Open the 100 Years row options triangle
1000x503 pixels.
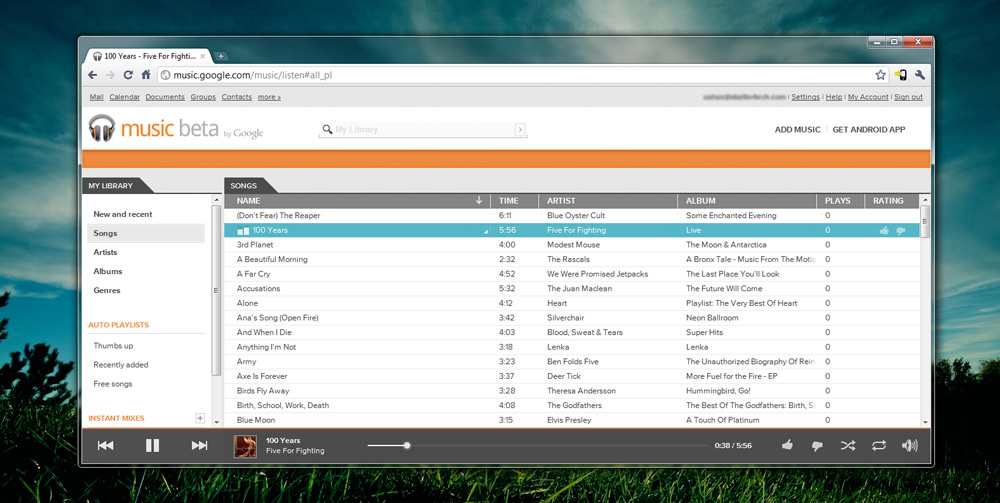485,232
